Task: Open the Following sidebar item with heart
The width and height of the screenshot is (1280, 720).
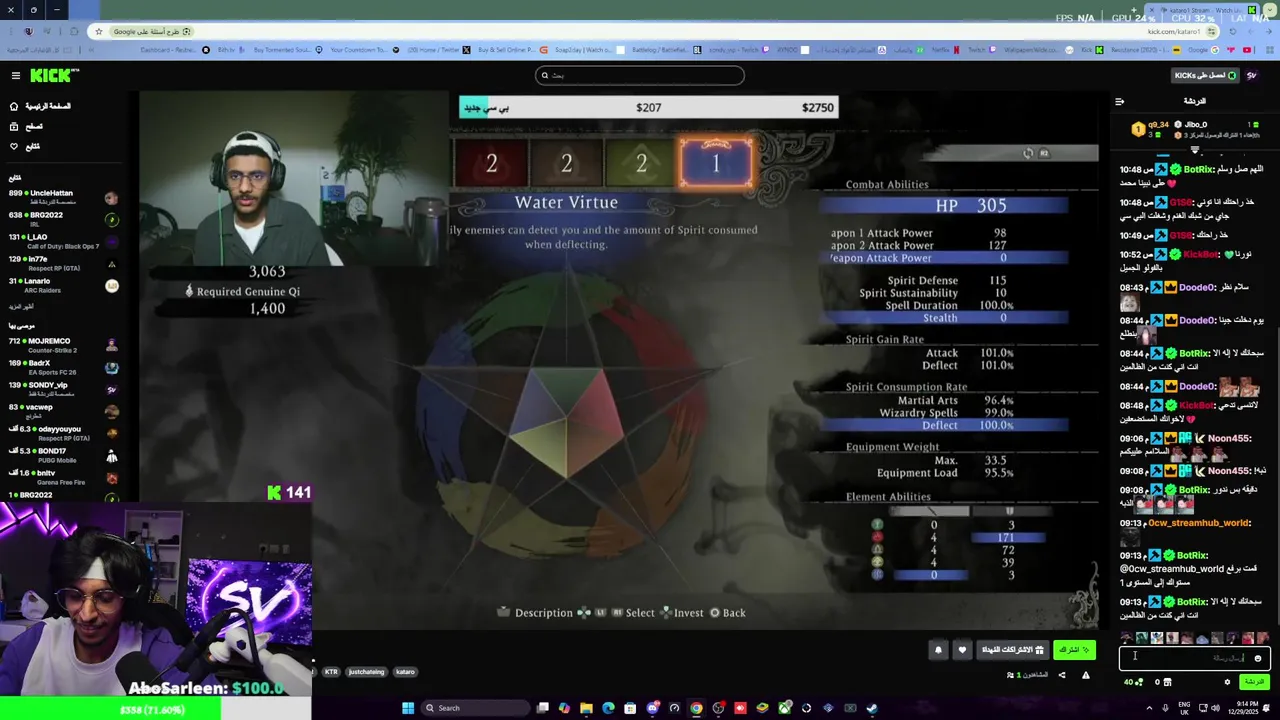Action: pyautogui.click(x=25, y=146)
